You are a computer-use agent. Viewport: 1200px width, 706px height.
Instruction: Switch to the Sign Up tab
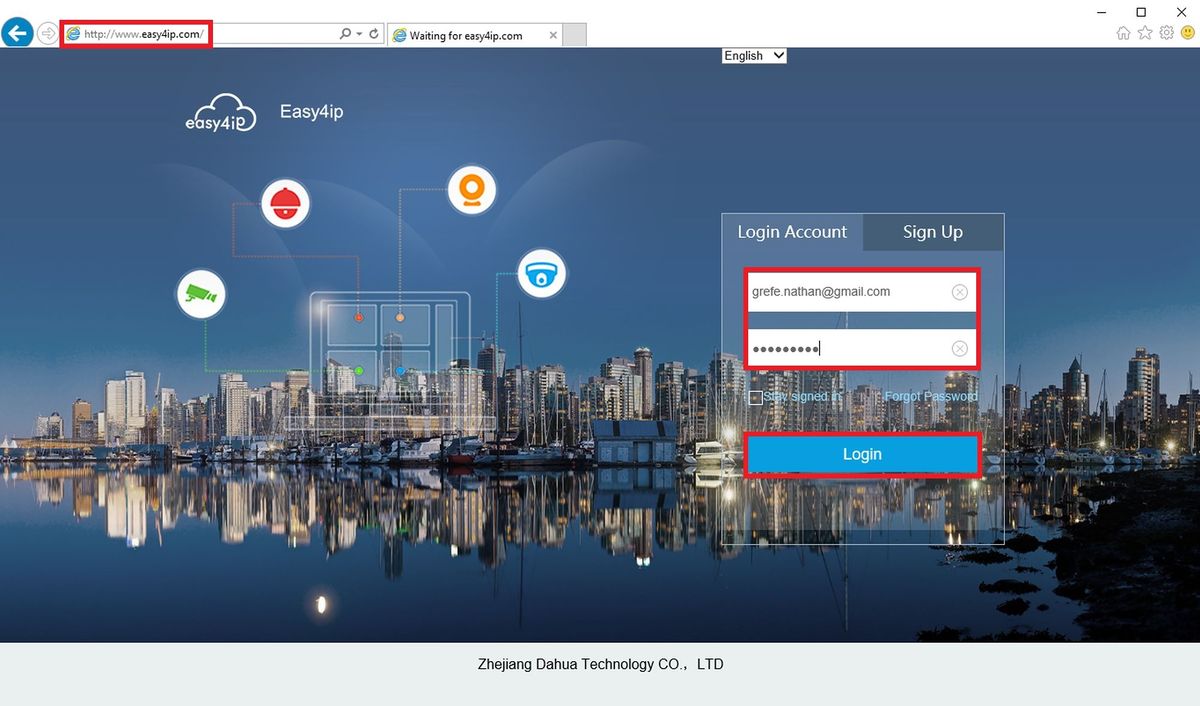932,232
